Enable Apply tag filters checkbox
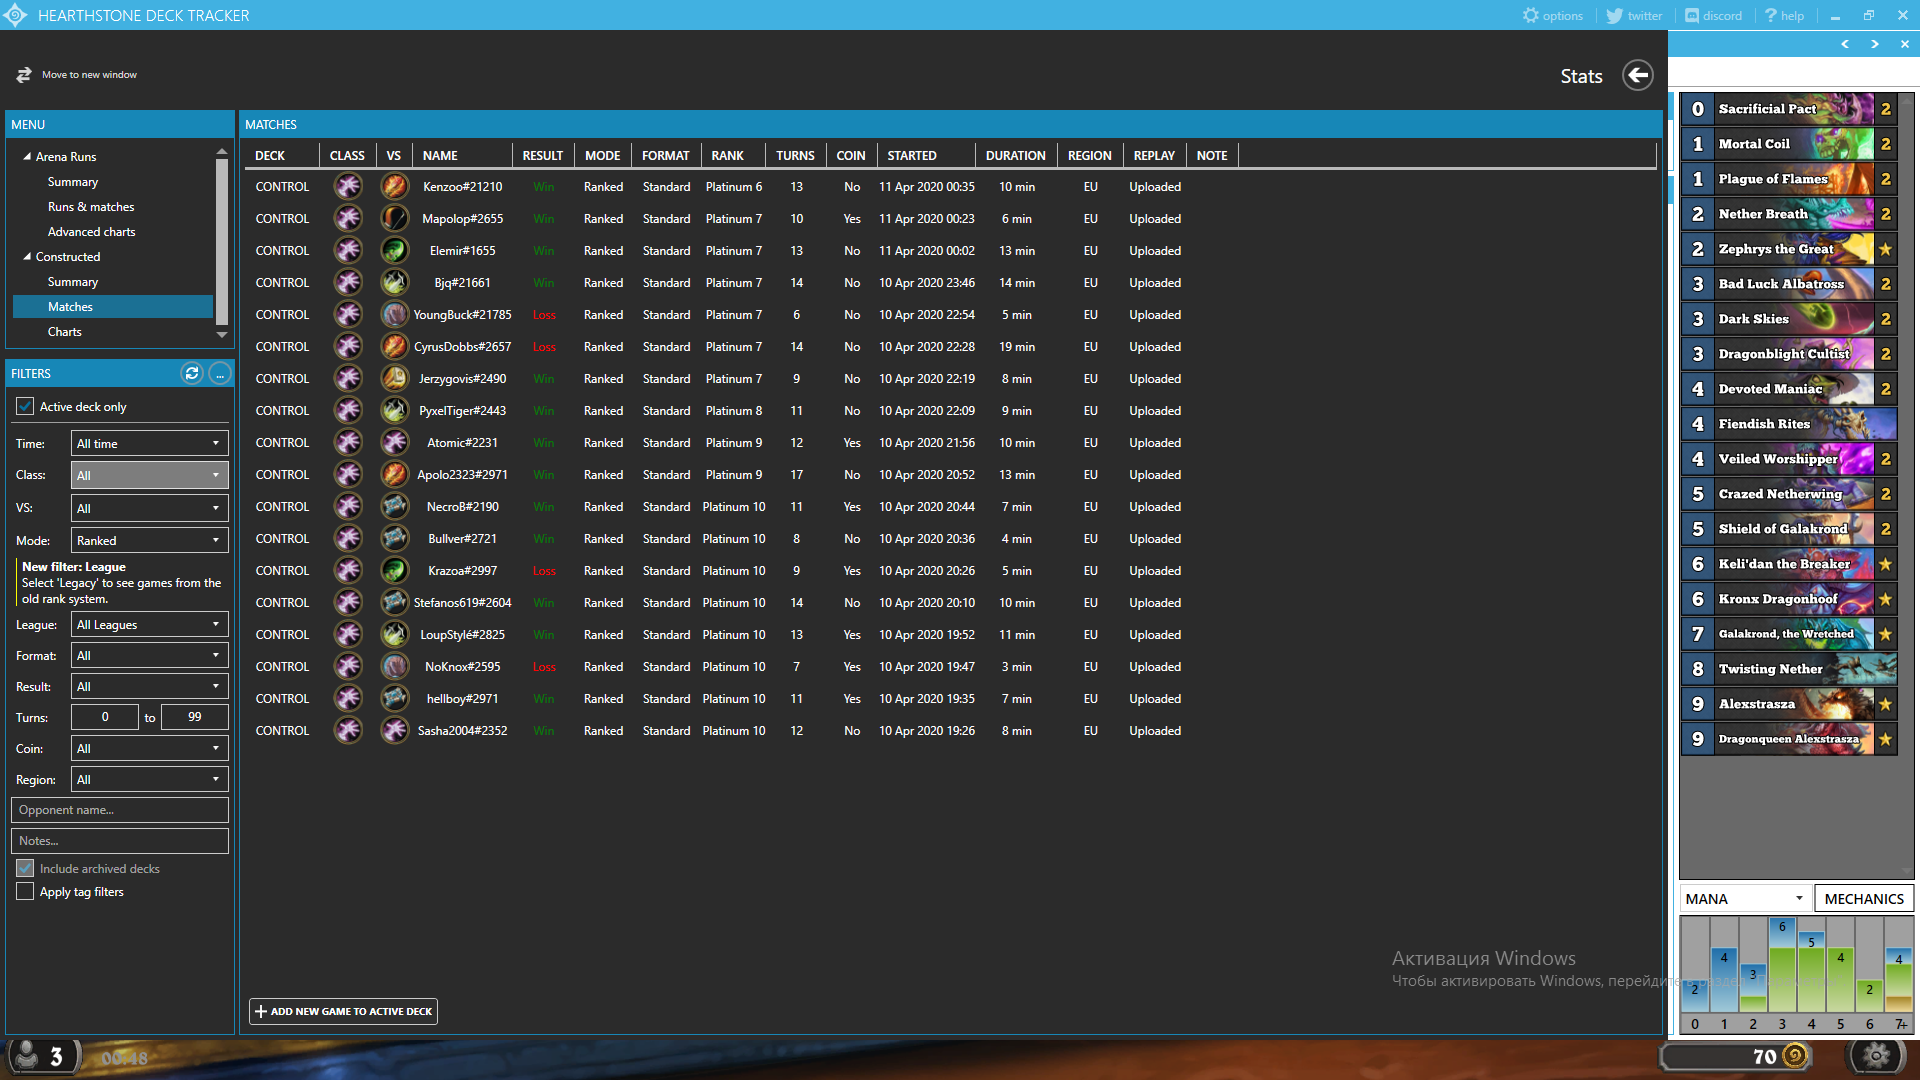This screenshot has width=1920, height=1080. pyautogui.click(x=25, y=891)
